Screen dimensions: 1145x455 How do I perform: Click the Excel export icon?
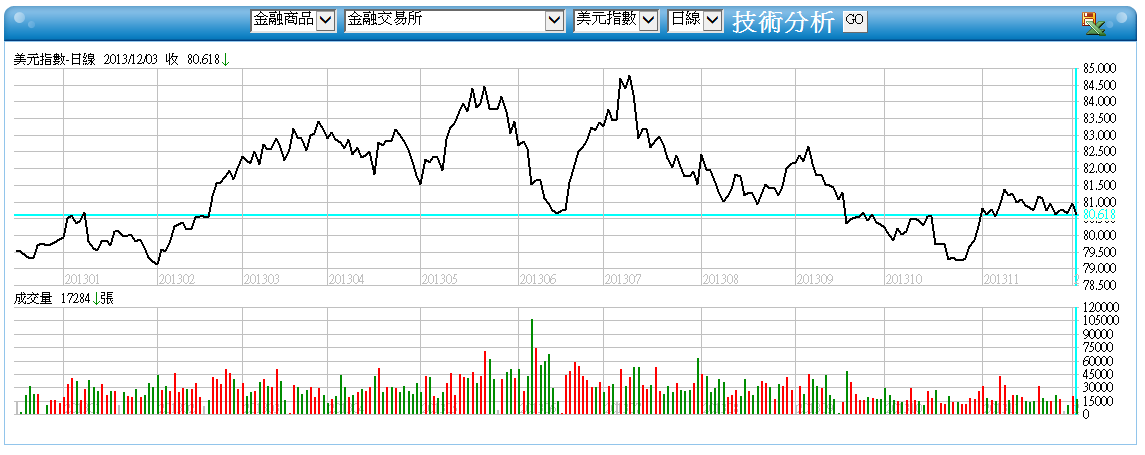[1093, 23]
